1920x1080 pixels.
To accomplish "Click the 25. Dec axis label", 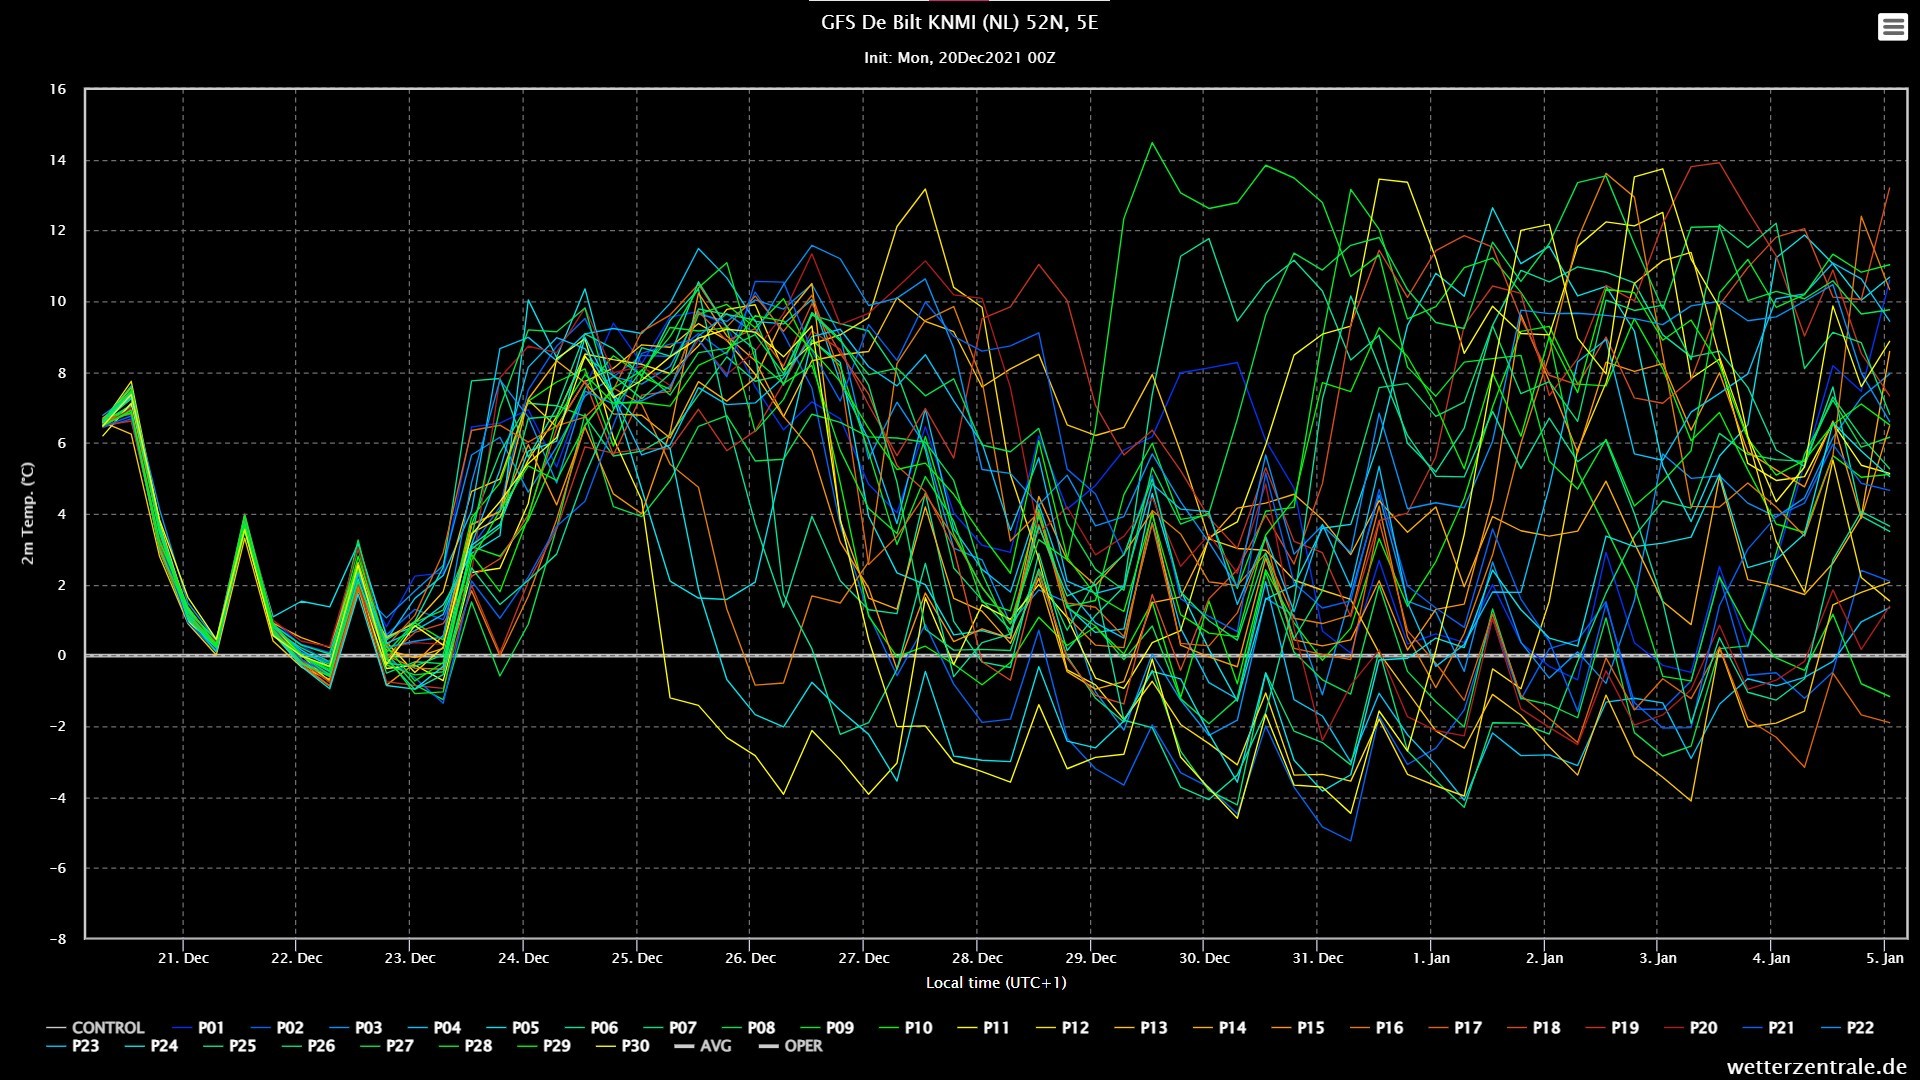I will pos(637,958).
